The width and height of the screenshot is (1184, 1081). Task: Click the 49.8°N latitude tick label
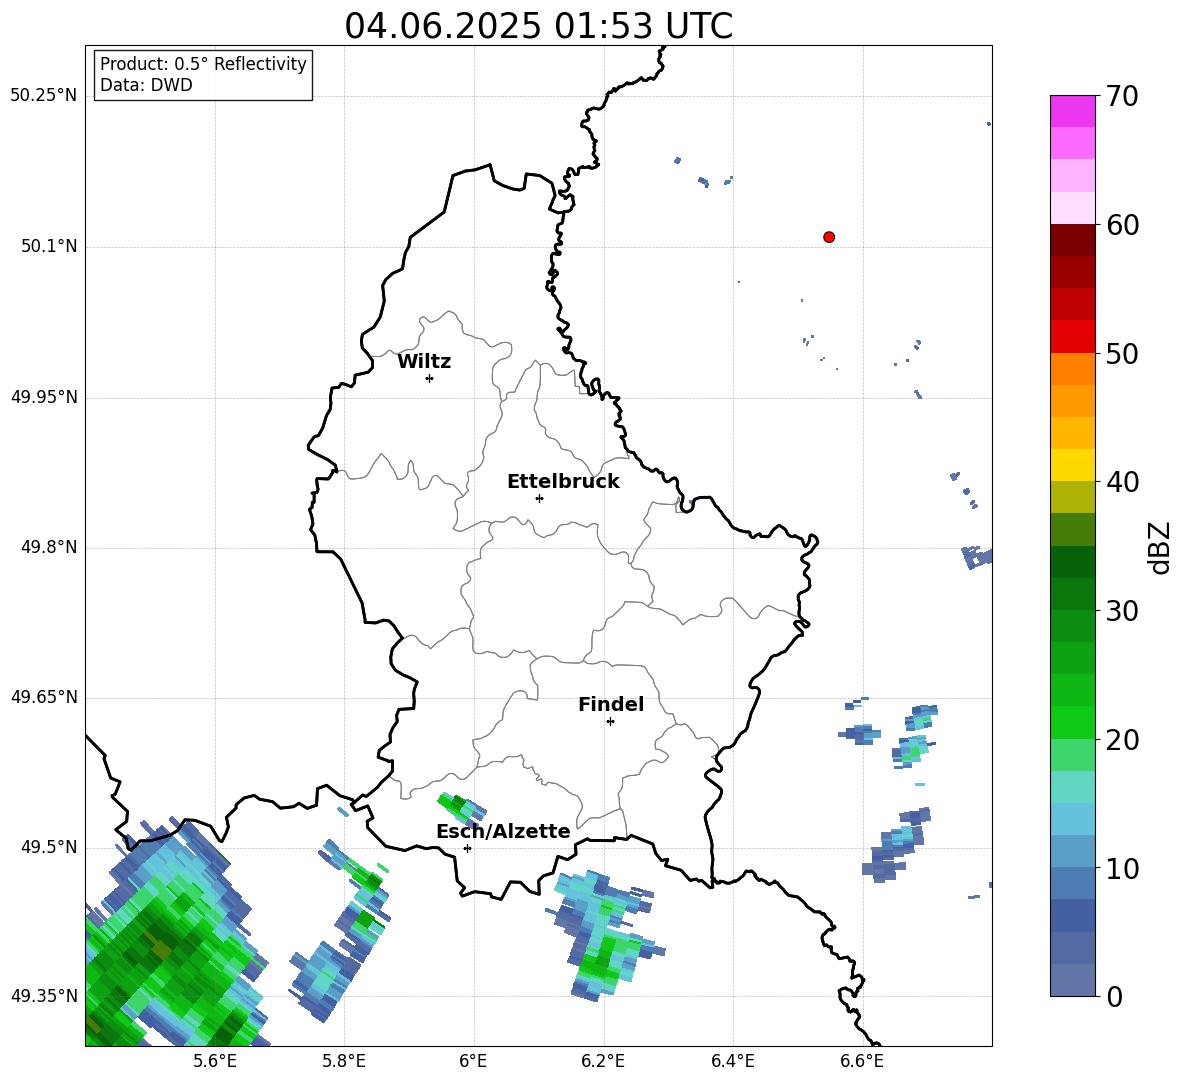coord(49,547)
